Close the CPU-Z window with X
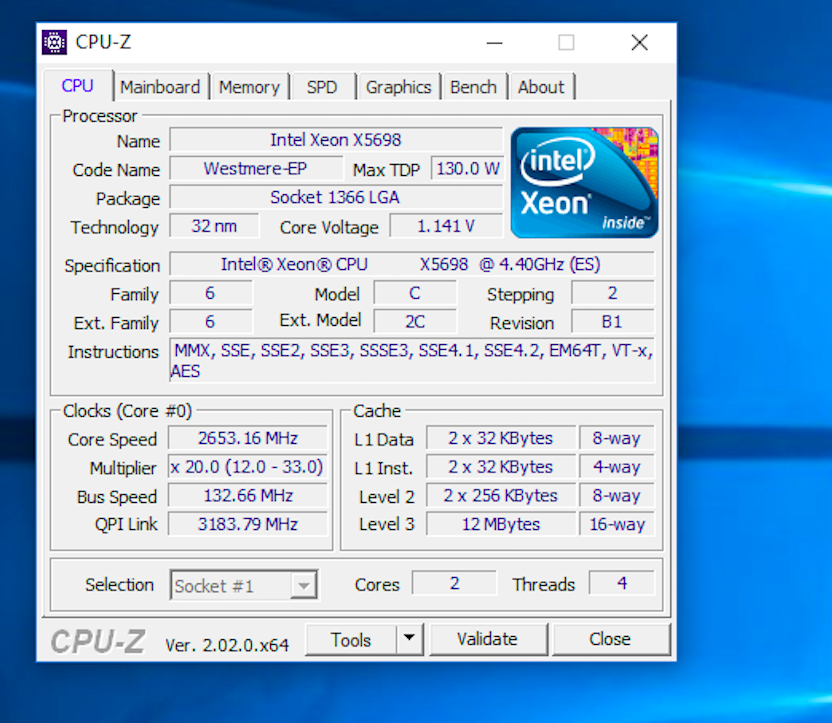 [x=639, y=42]
